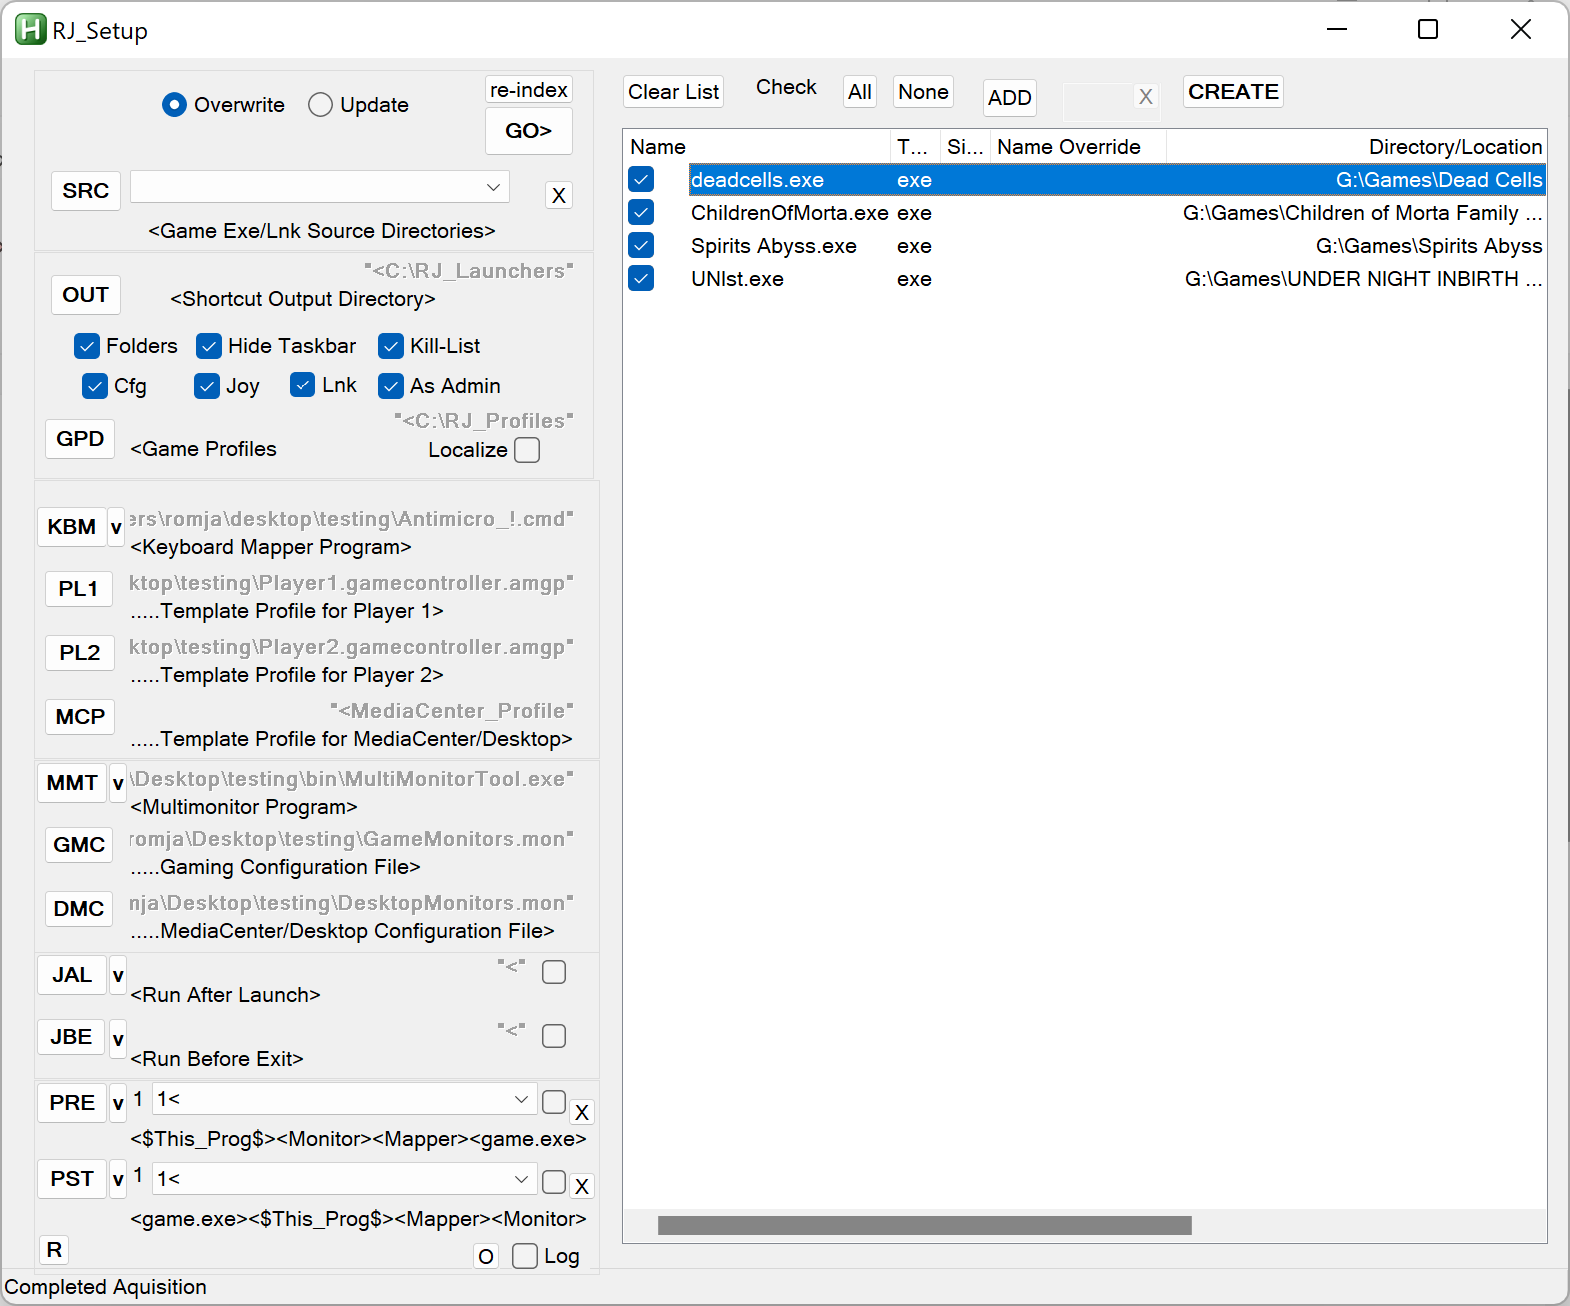The image size is (1570, 1306).
Task: Uncheck the Hide Taskbar checkbox
Action: pyautogui.click(x=209, y=346)
